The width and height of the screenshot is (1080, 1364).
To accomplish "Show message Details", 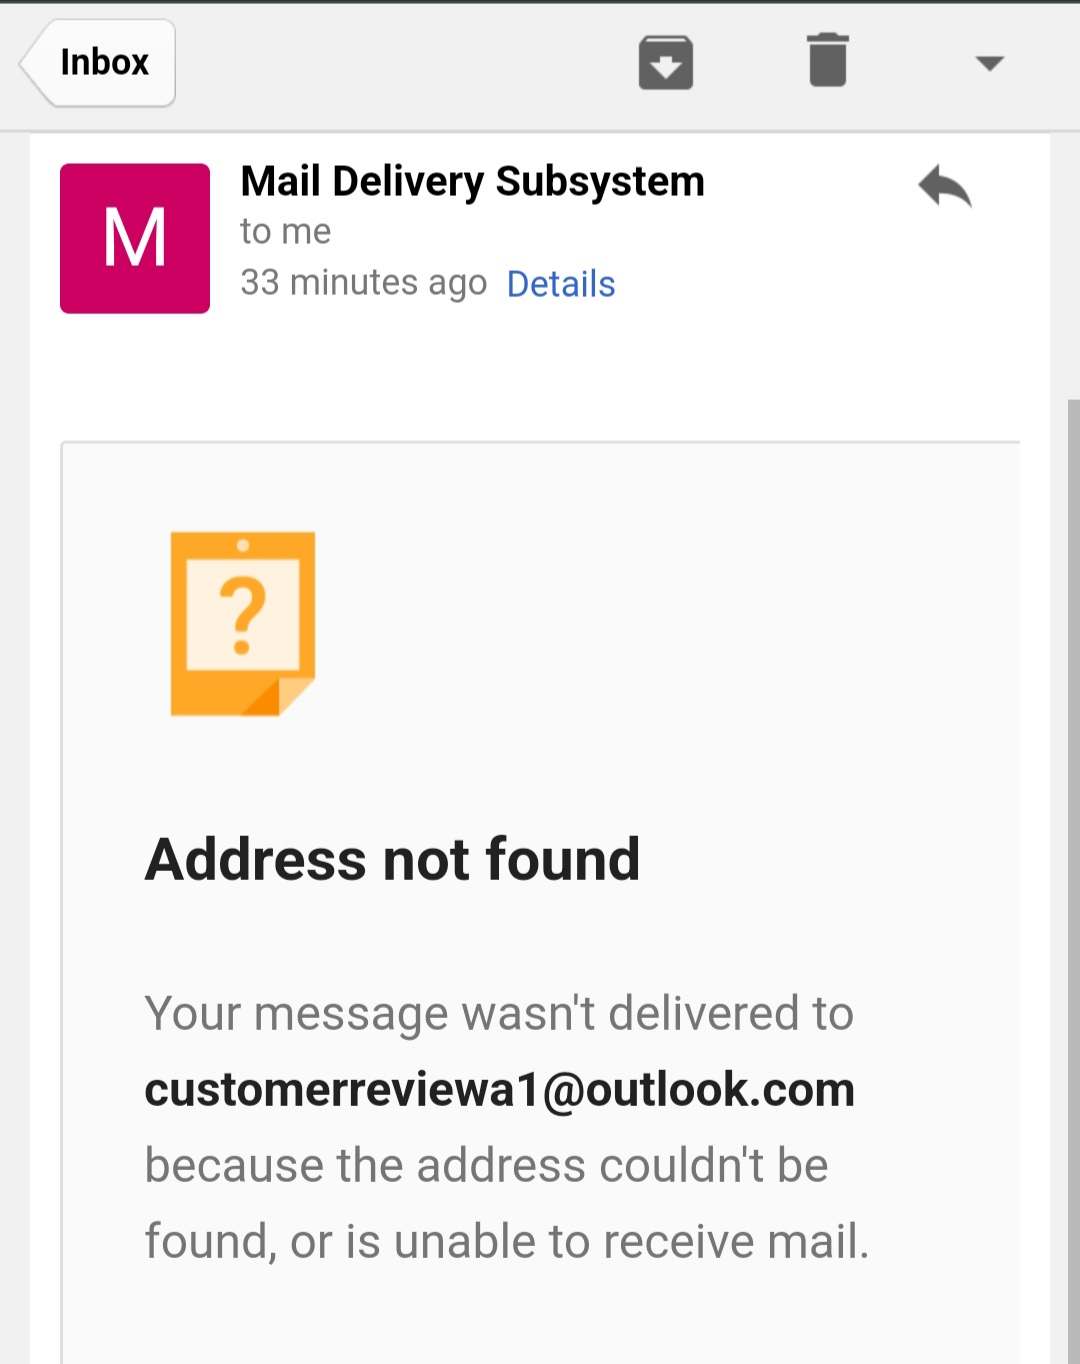I will 561,284.
